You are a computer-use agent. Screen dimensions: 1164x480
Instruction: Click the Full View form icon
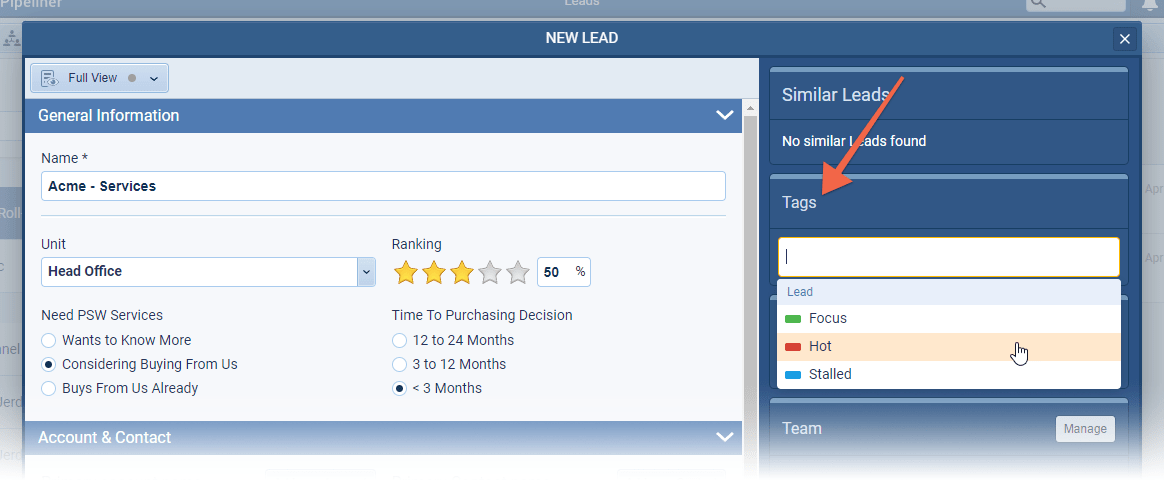point(49,78)
